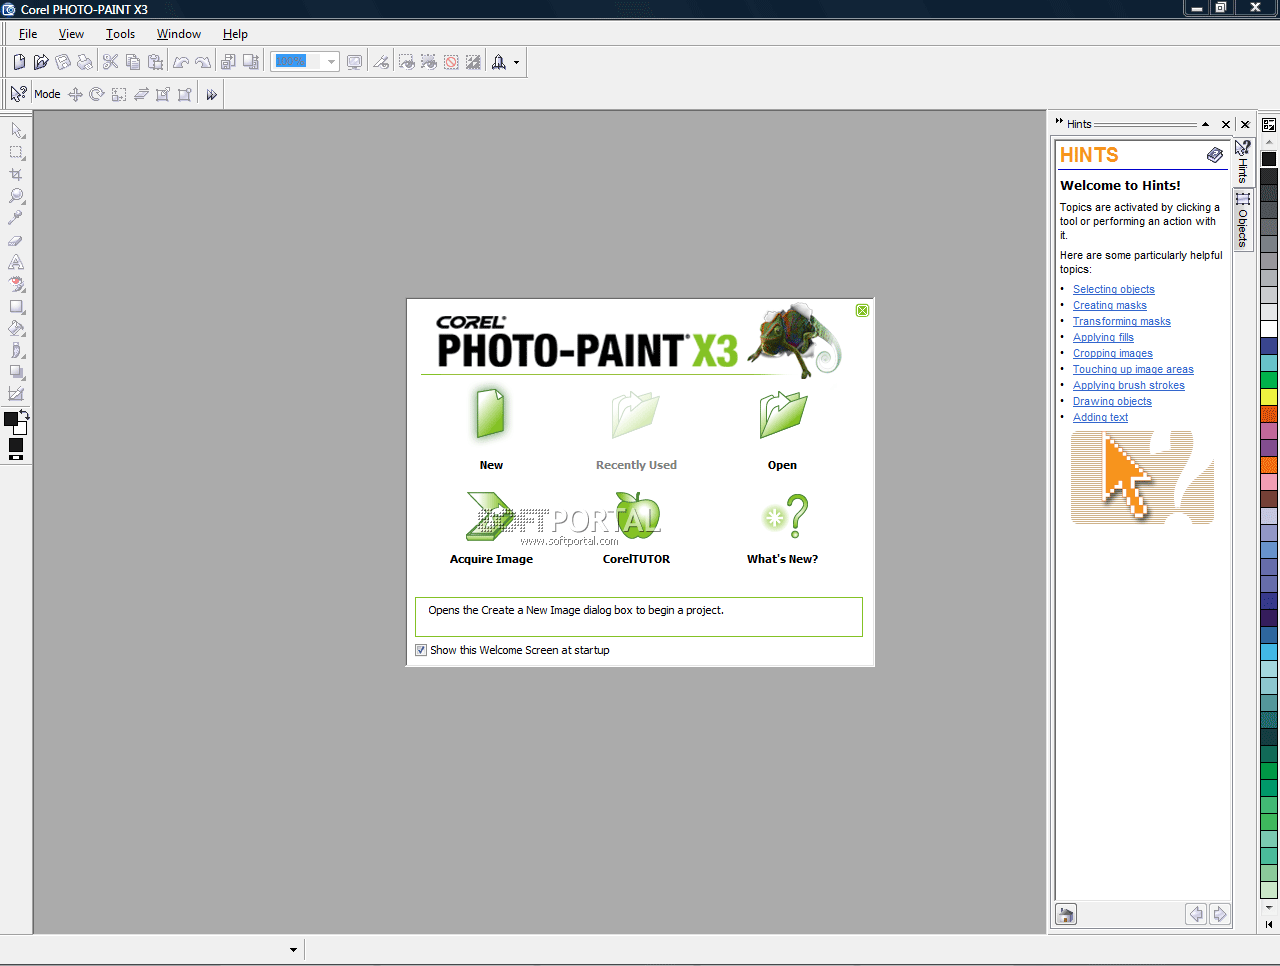Image resolution: width=1280 pixels, height=966 pixels.
Task: Select the Rectangle Mask tool
Action: tap(17, 152)
